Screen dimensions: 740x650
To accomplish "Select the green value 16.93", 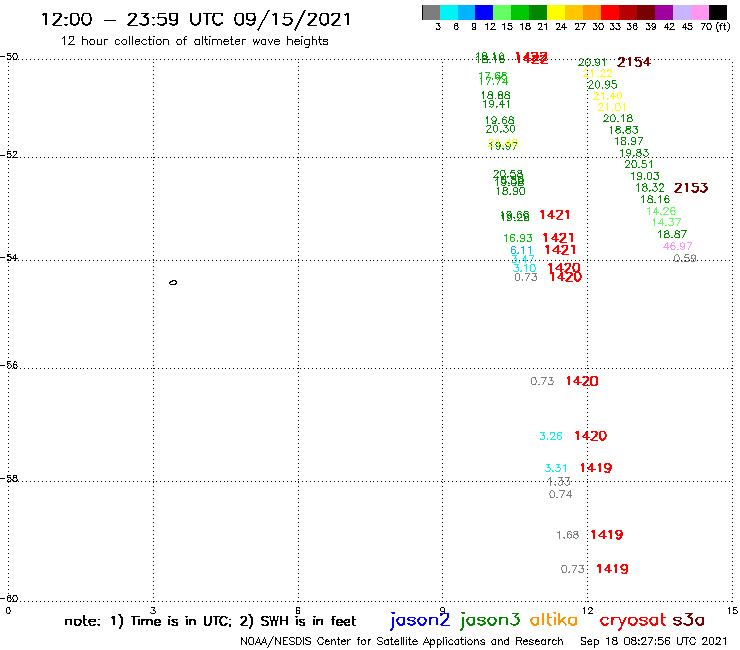I will 518,238.
